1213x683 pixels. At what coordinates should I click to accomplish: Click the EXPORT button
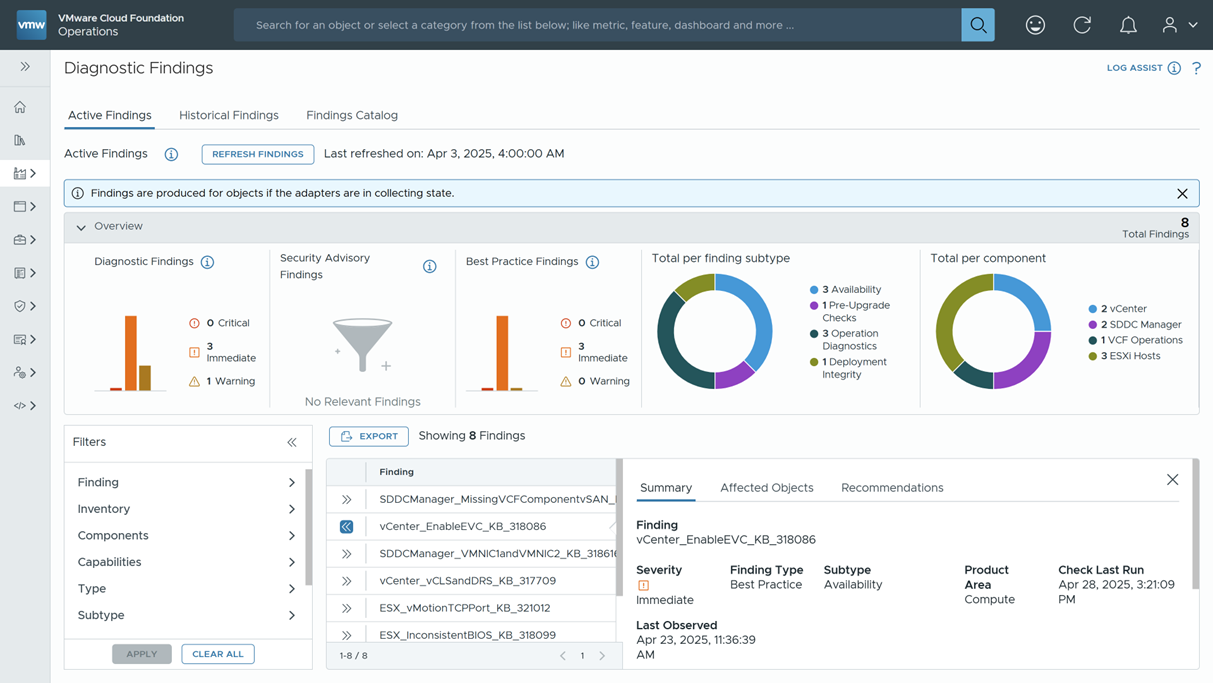click(369, 436)
